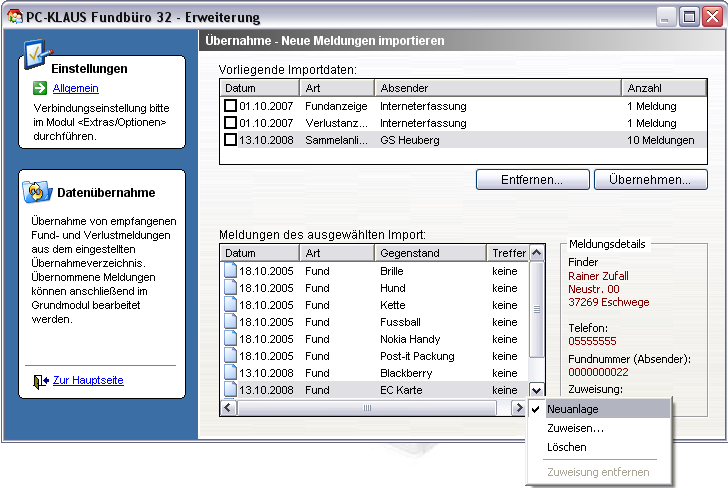Click the document icon of the Hund row

(231, 288)
